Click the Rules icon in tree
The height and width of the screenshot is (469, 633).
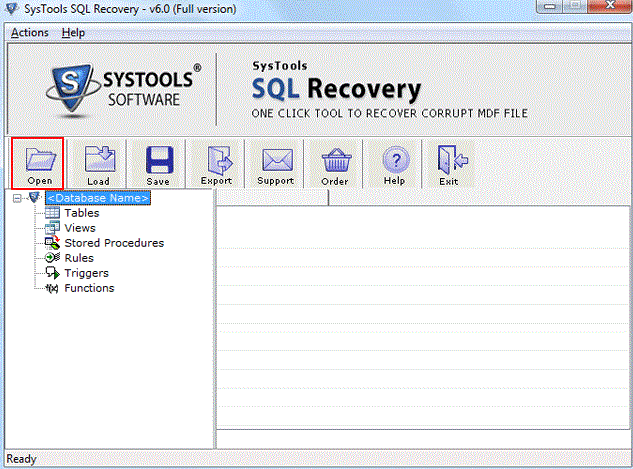pyautogui.click(x=52, y=258)
